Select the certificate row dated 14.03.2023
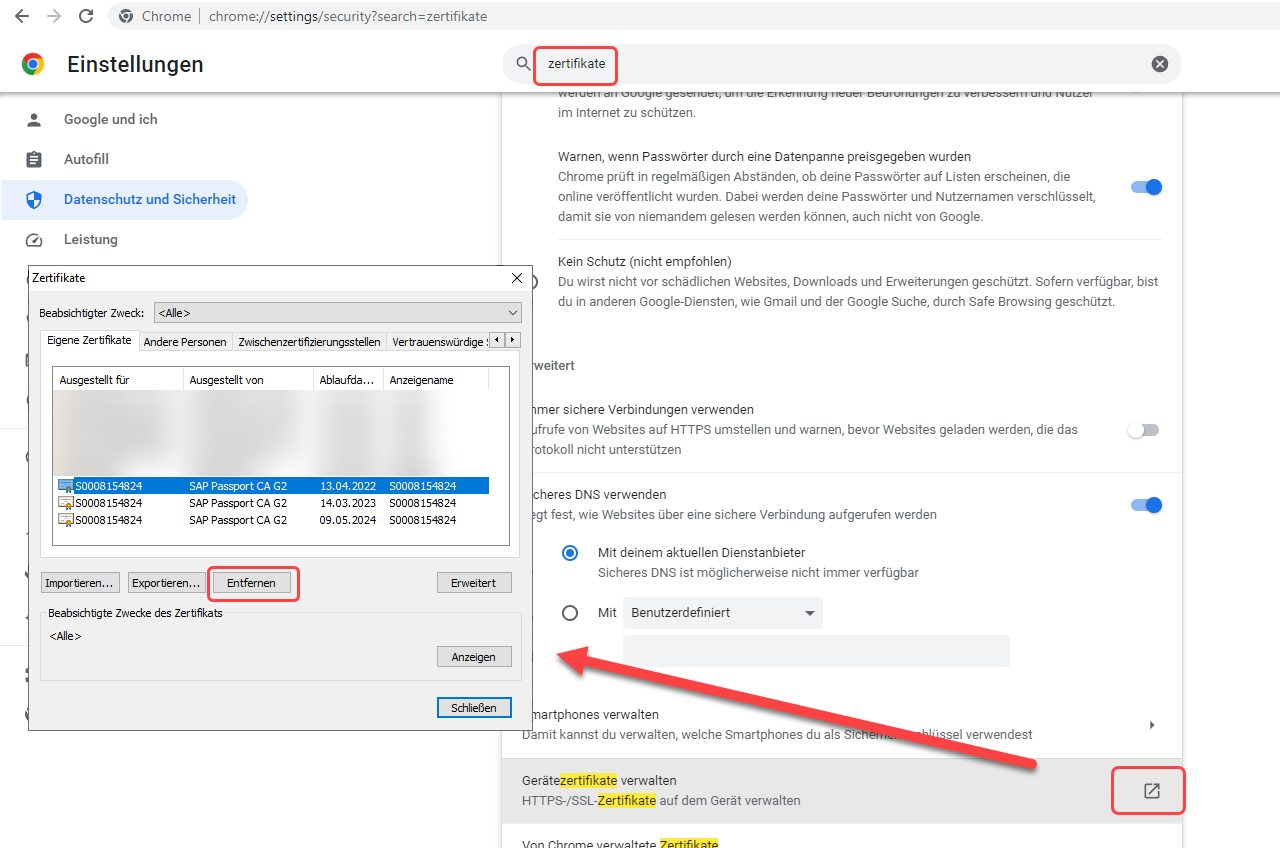 tap(272, 503)
